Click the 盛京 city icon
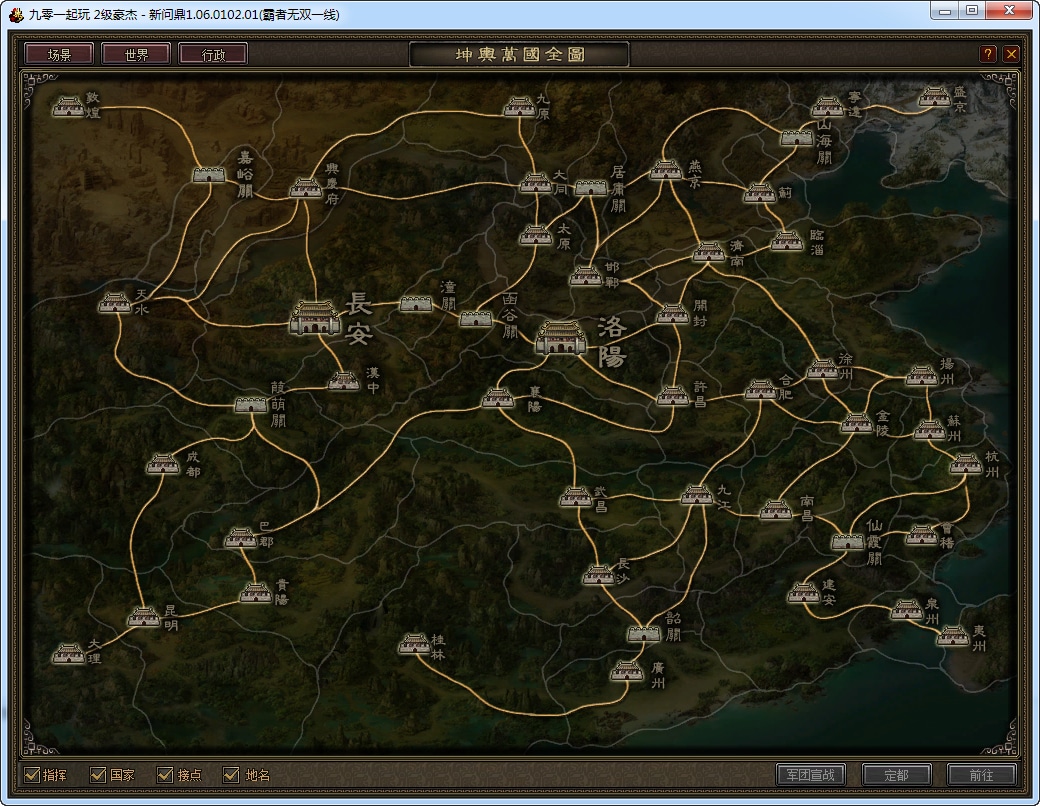The height and width of the screenshot is (806, 1040). (x=934, y=97)
